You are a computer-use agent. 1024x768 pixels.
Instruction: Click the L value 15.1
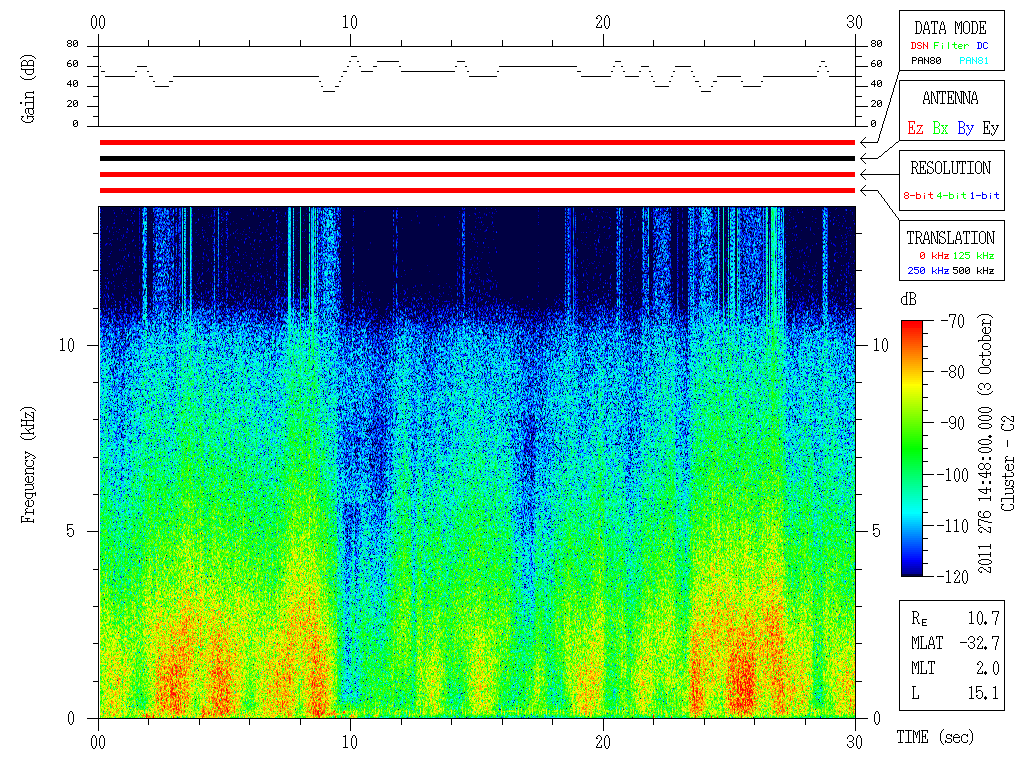[984, 693]
